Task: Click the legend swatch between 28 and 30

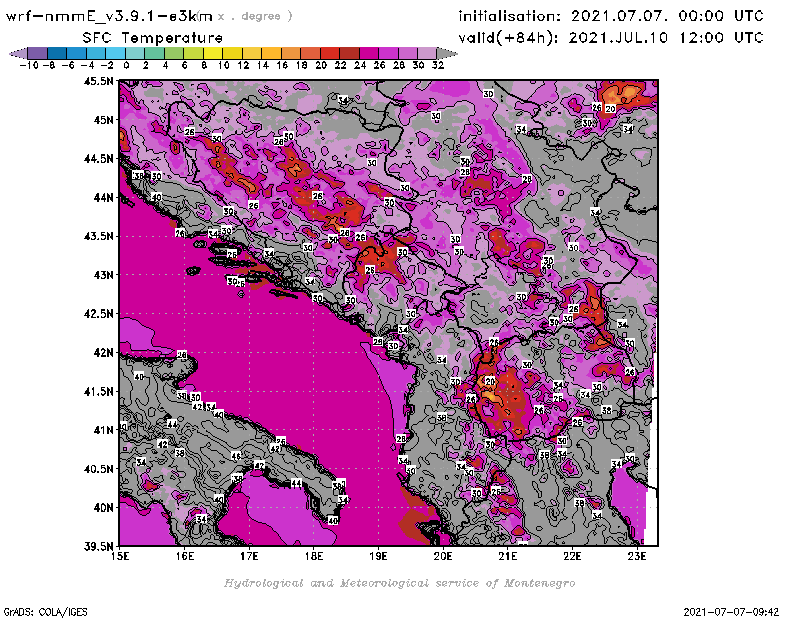Action: 408,53
